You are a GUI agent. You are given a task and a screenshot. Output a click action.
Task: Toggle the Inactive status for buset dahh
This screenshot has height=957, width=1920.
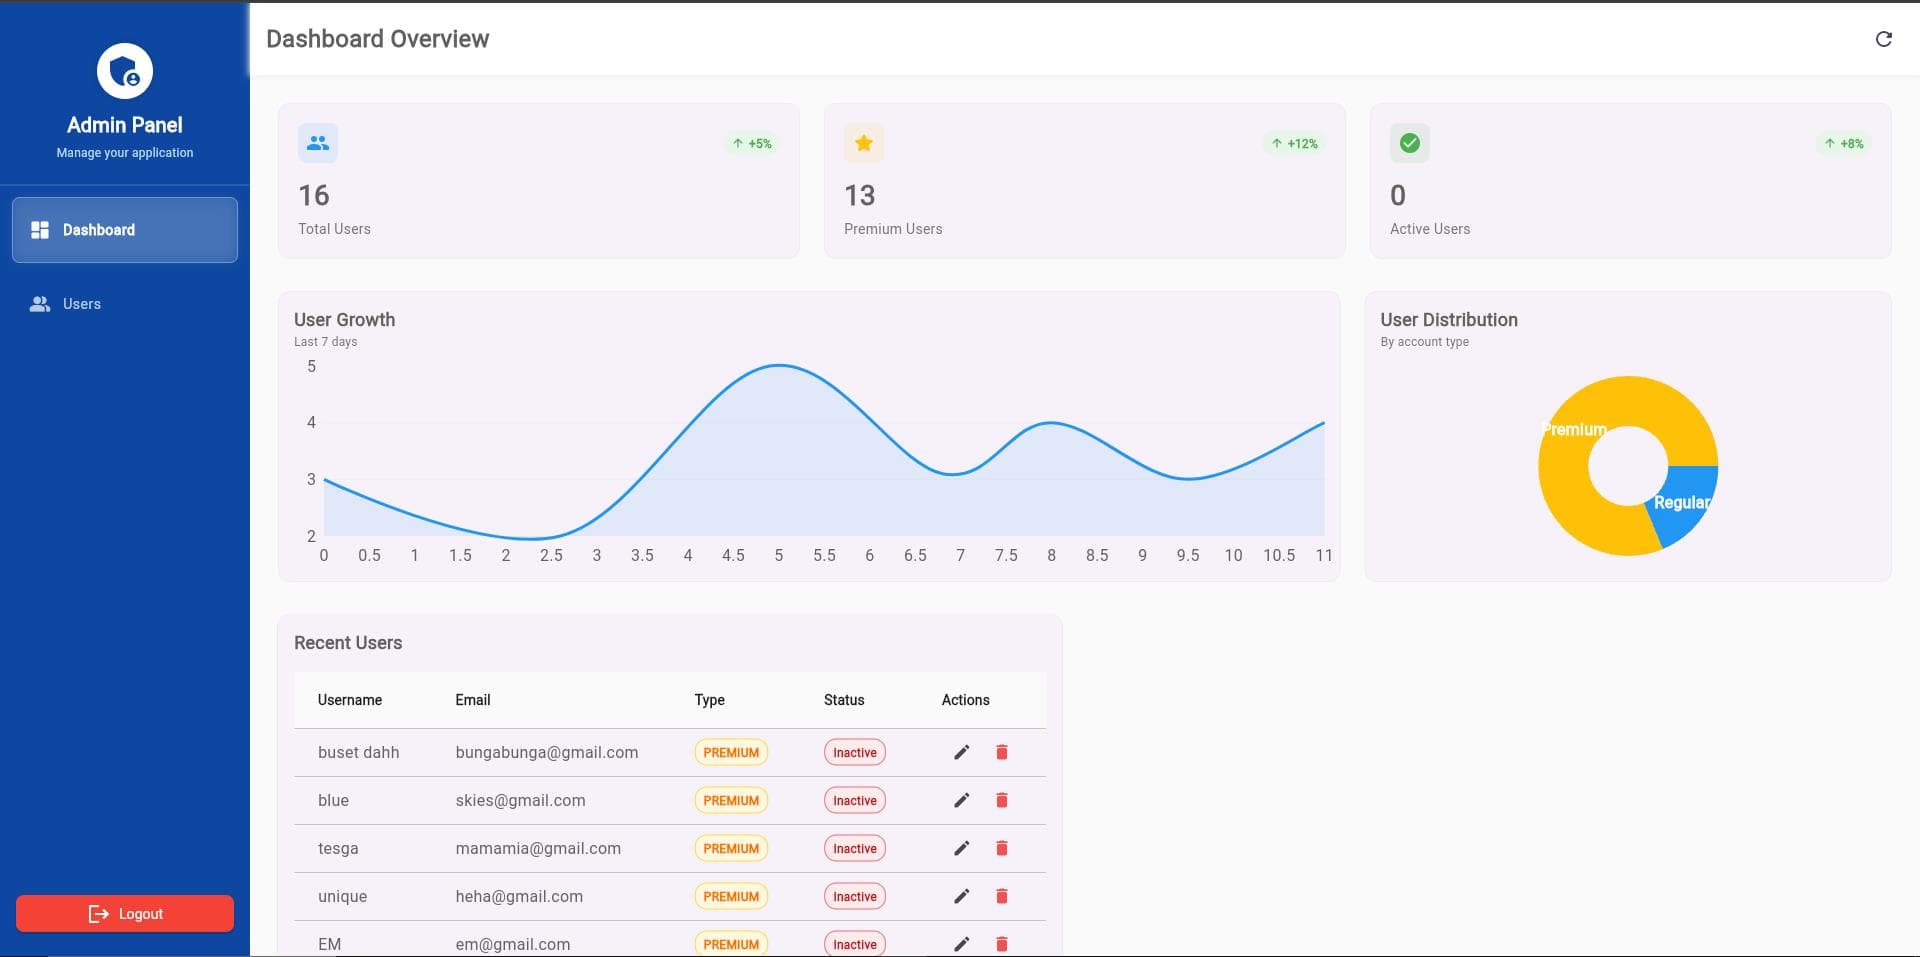854,752
